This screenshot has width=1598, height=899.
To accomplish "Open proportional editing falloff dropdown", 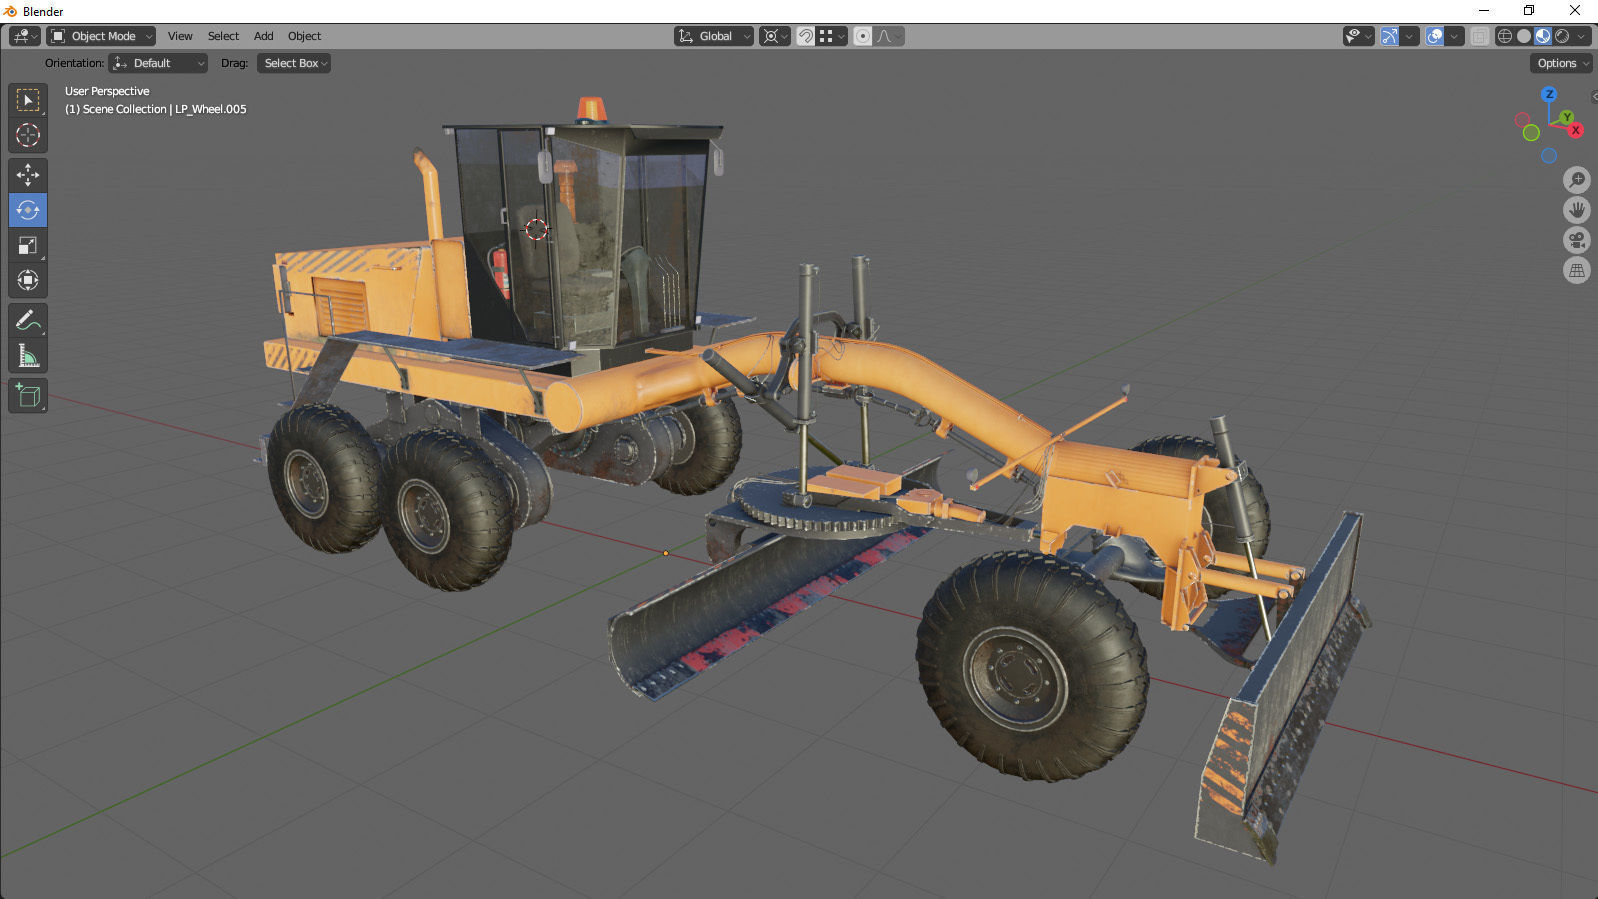I will (889, 36).
